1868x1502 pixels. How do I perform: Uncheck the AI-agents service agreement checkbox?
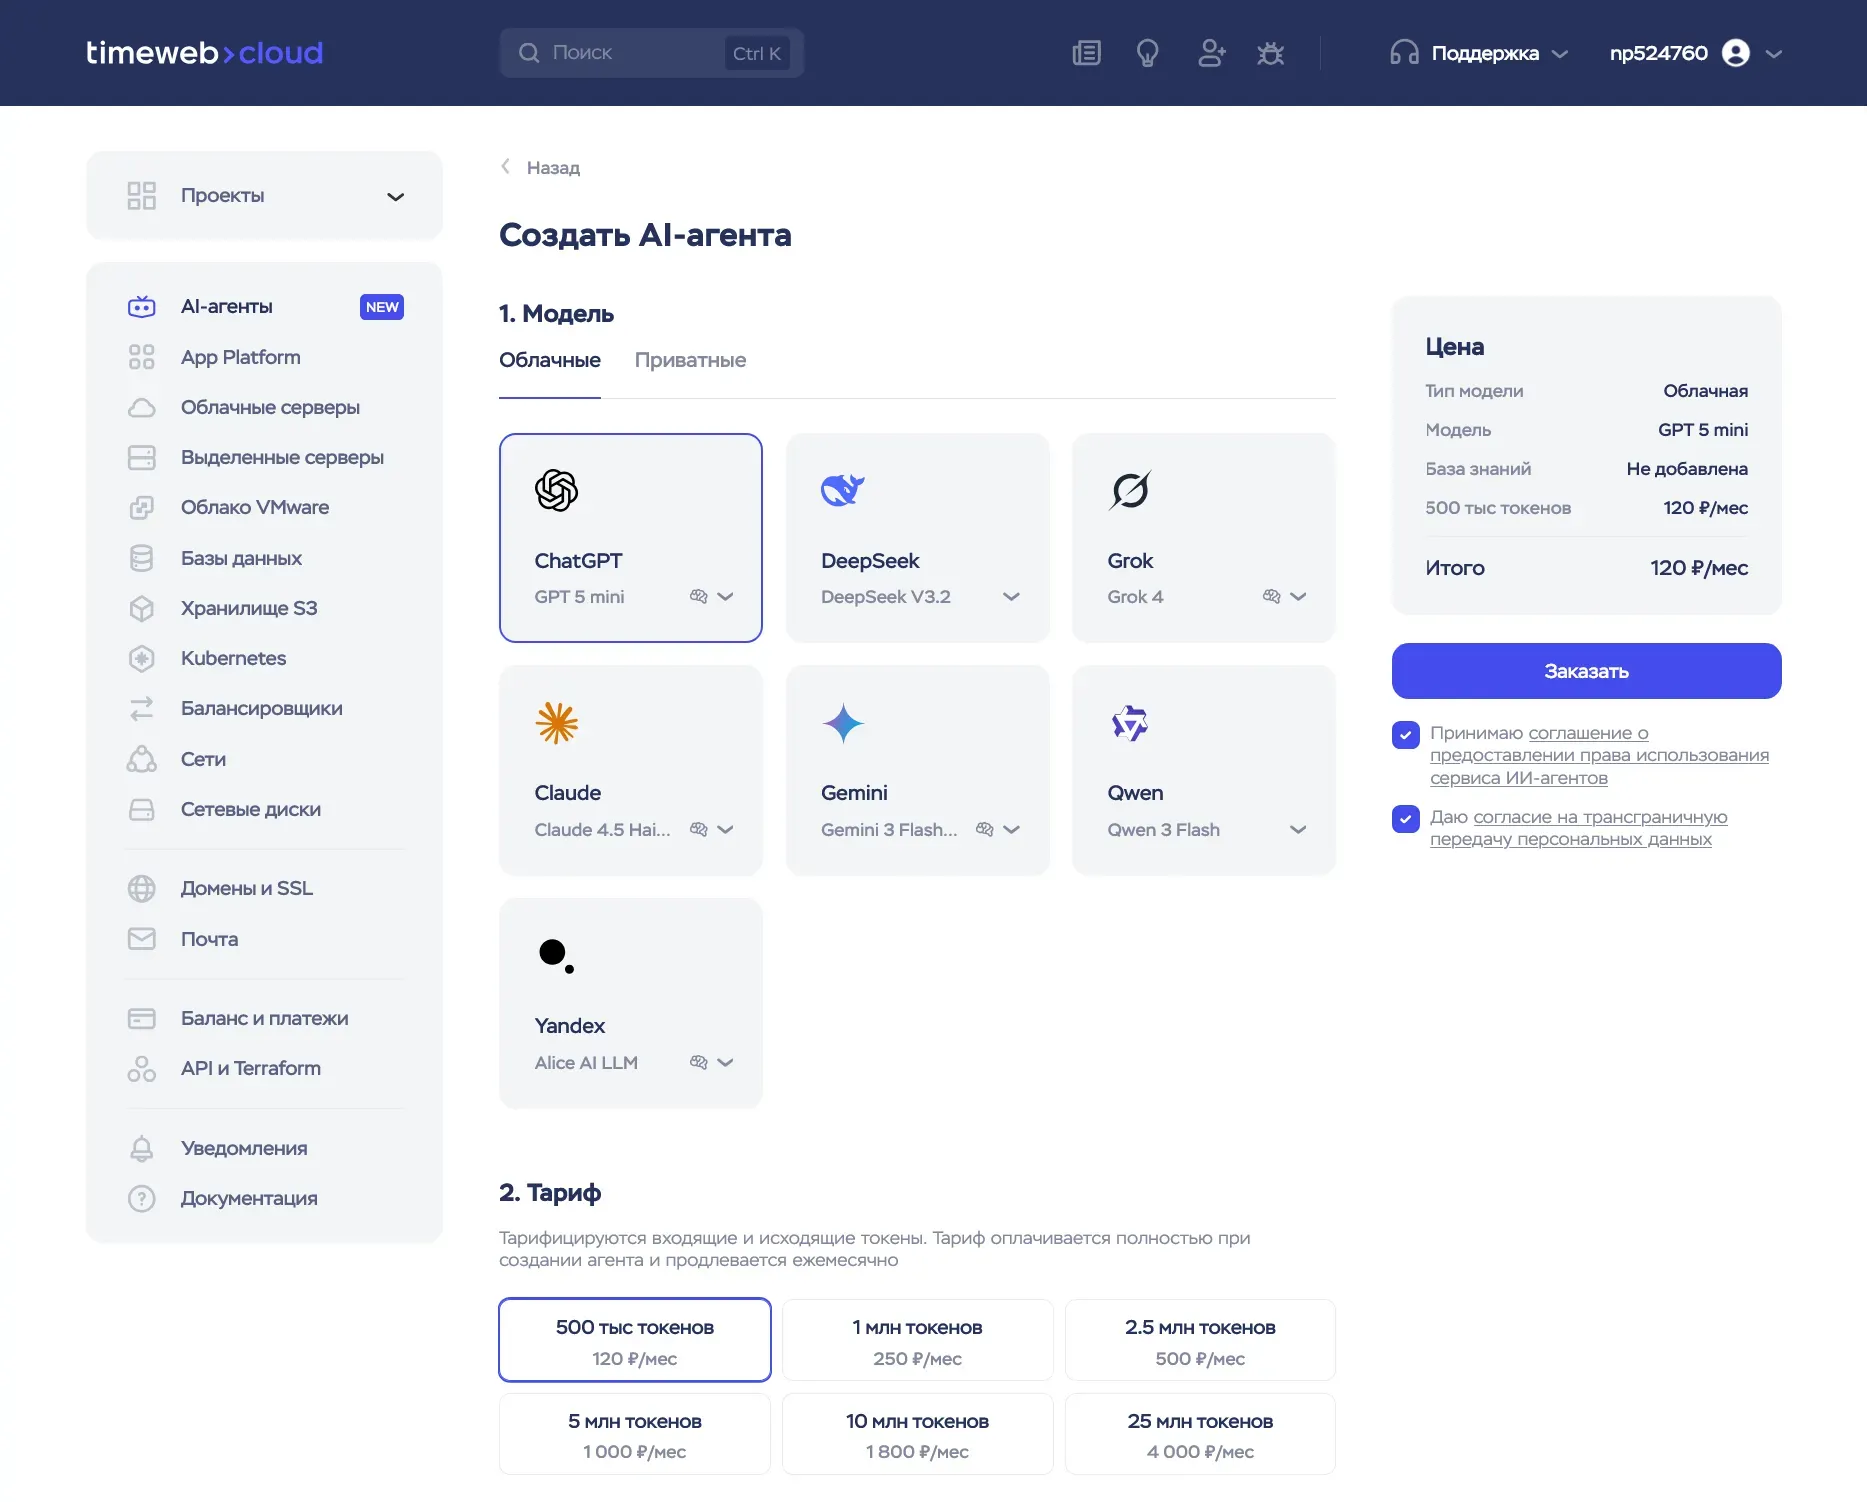tap(1405, 735)
